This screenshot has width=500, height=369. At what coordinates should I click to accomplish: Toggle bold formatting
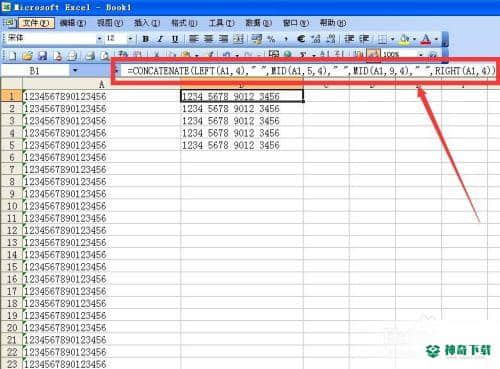coord(146,39)
